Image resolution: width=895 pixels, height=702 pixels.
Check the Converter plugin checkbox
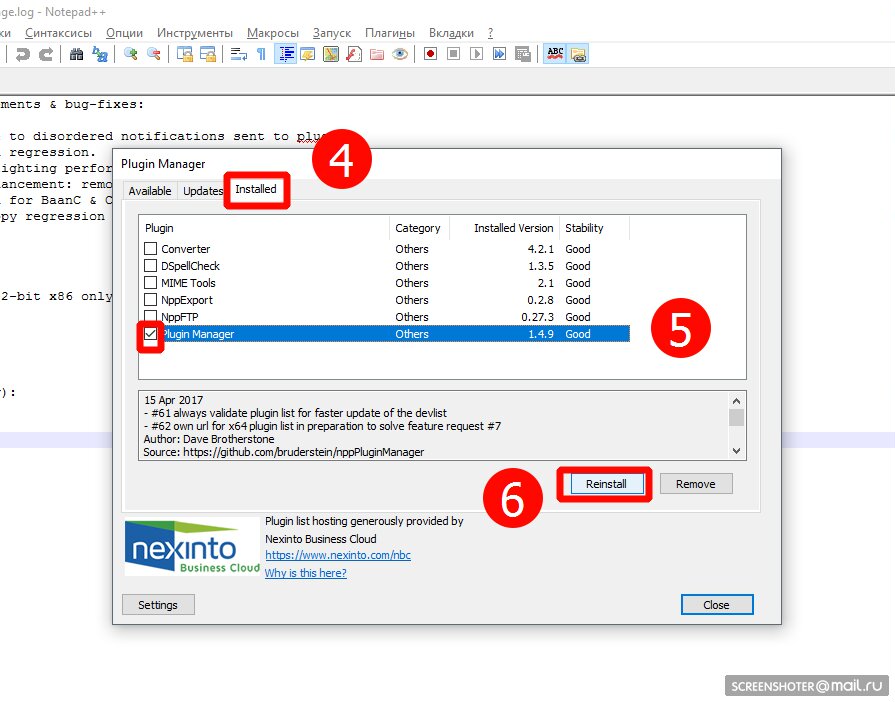(x=151, y=249)
